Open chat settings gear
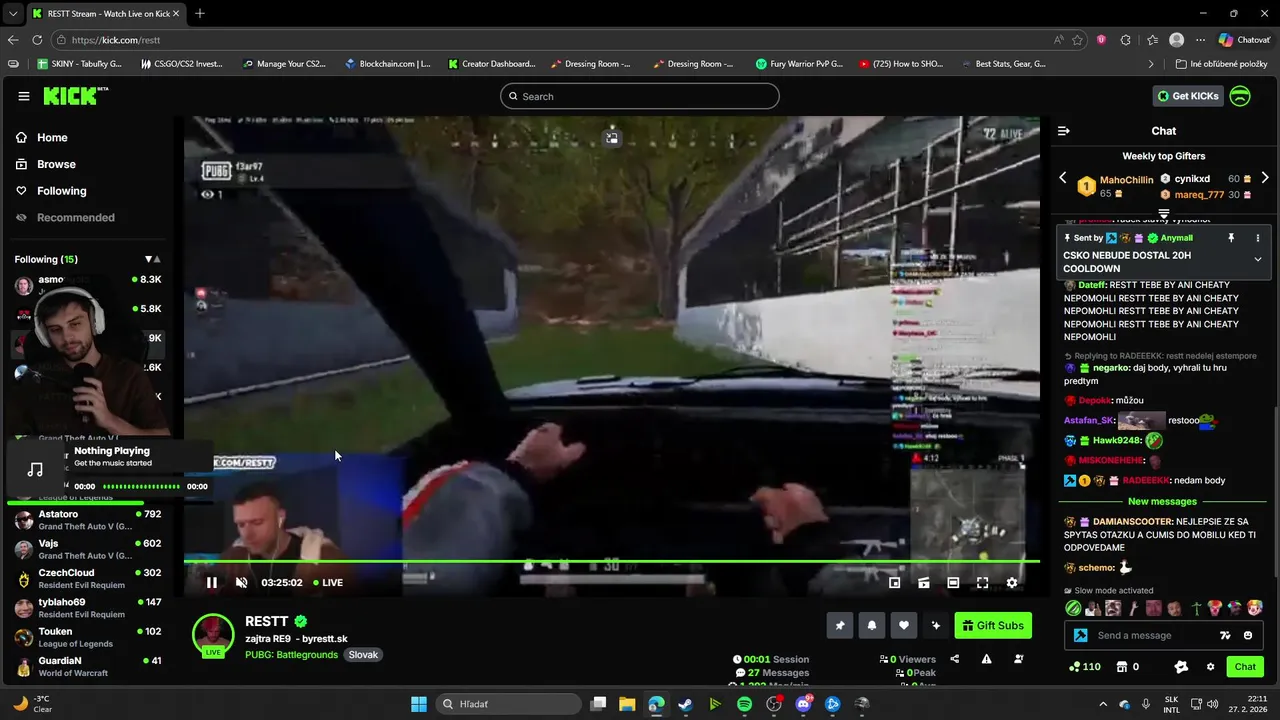The image size is (1280, 720). coord(1210,667)
